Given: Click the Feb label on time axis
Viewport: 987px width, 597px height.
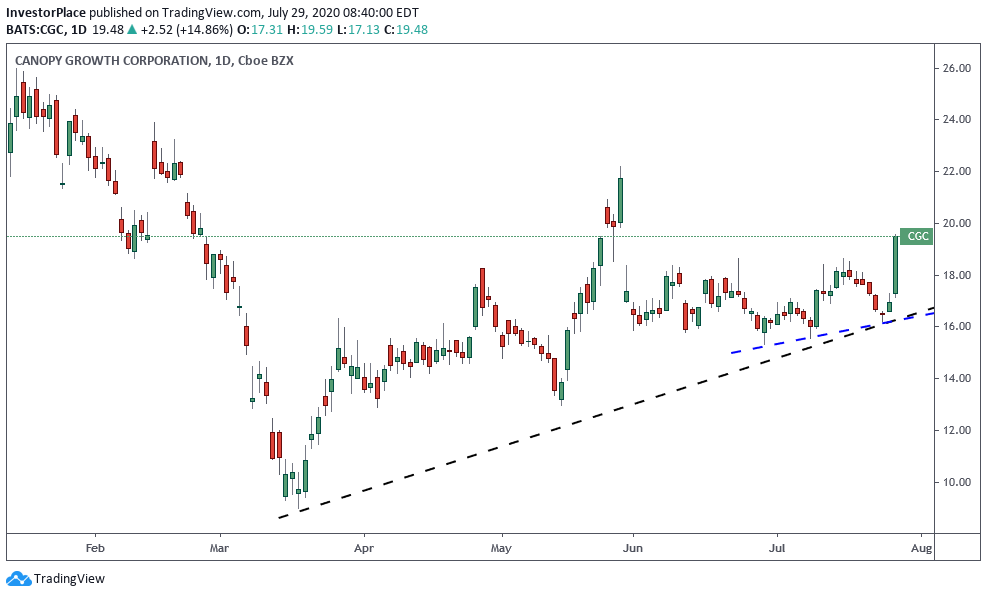Looking at the screenshot, I should [95, 548].
